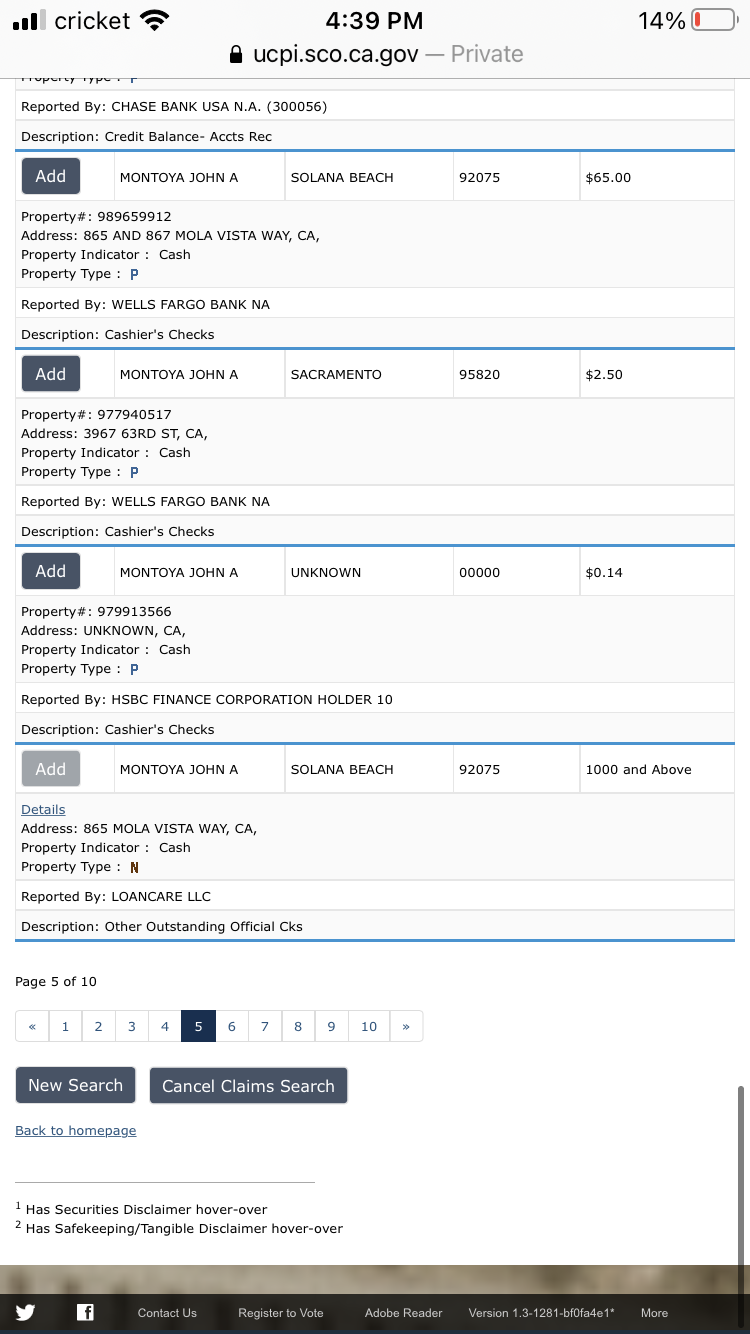Add the $0.14 Unknown city property

pos(51,571)
